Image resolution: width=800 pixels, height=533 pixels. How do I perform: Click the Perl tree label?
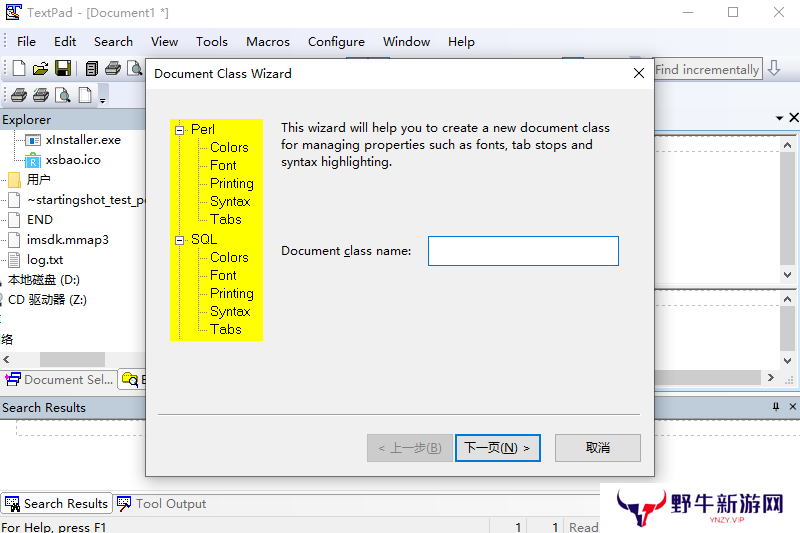(x=203, y=130)
